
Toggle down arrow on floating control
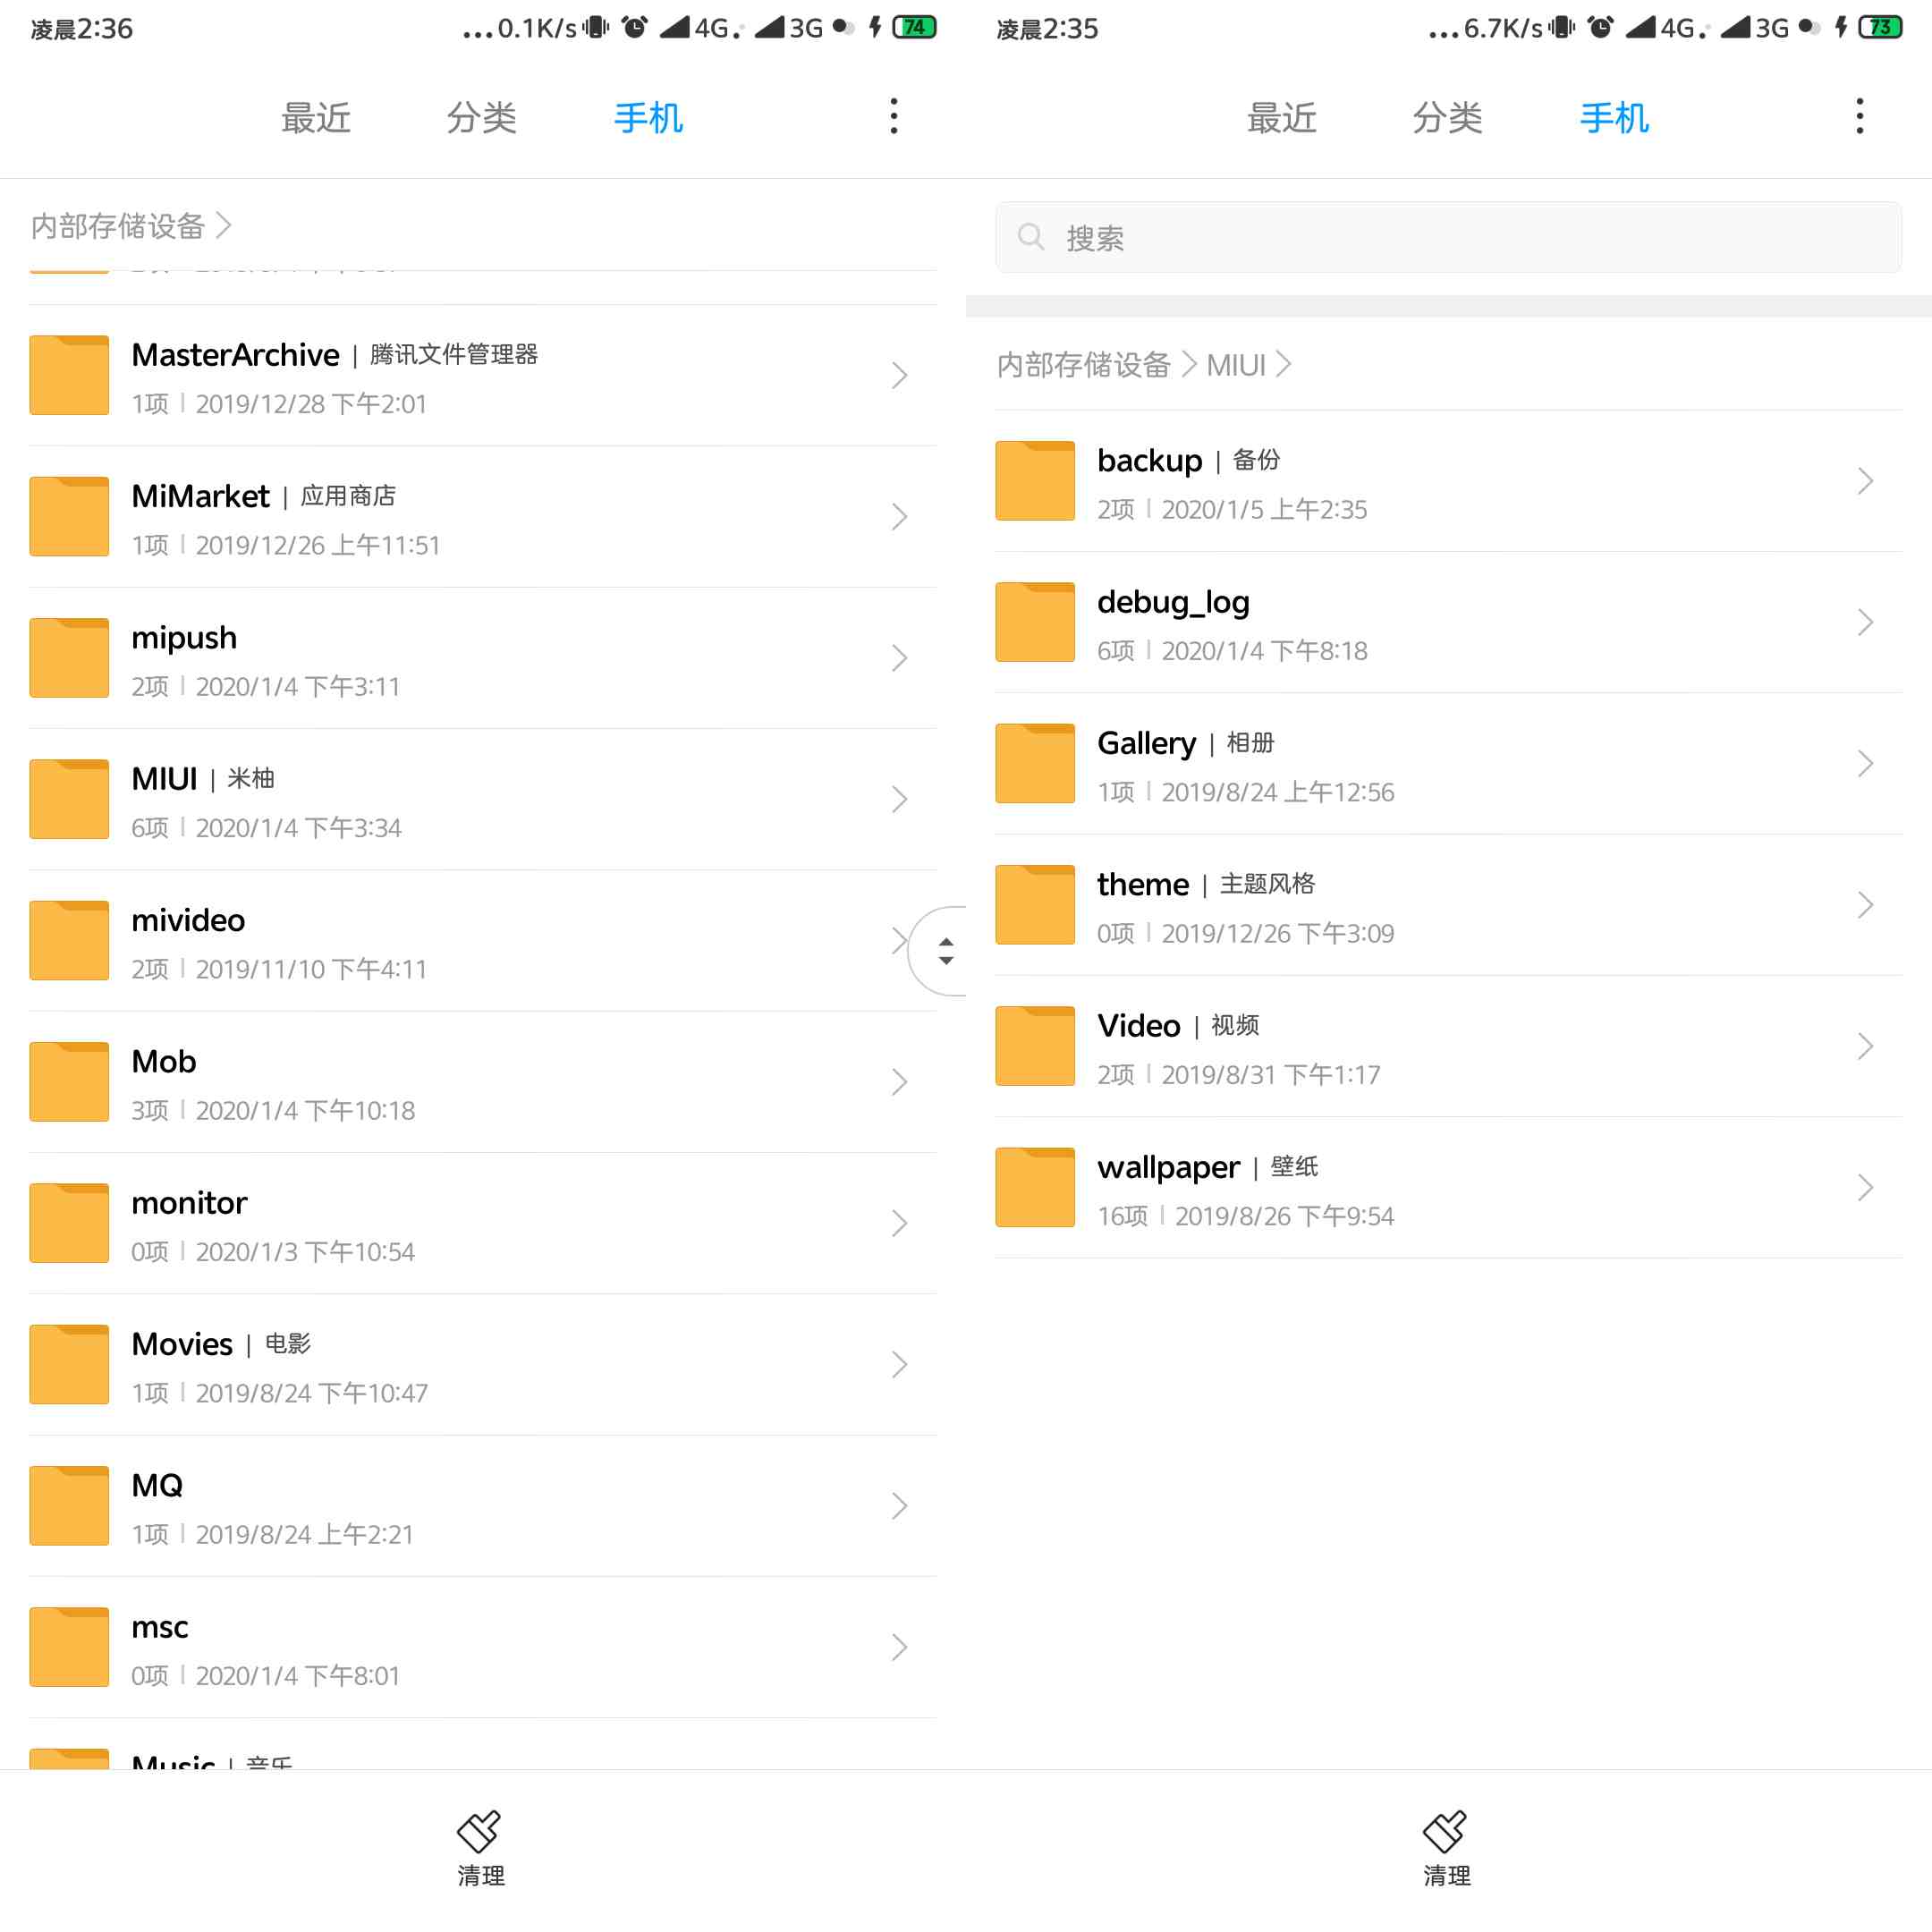coord(946,964)
